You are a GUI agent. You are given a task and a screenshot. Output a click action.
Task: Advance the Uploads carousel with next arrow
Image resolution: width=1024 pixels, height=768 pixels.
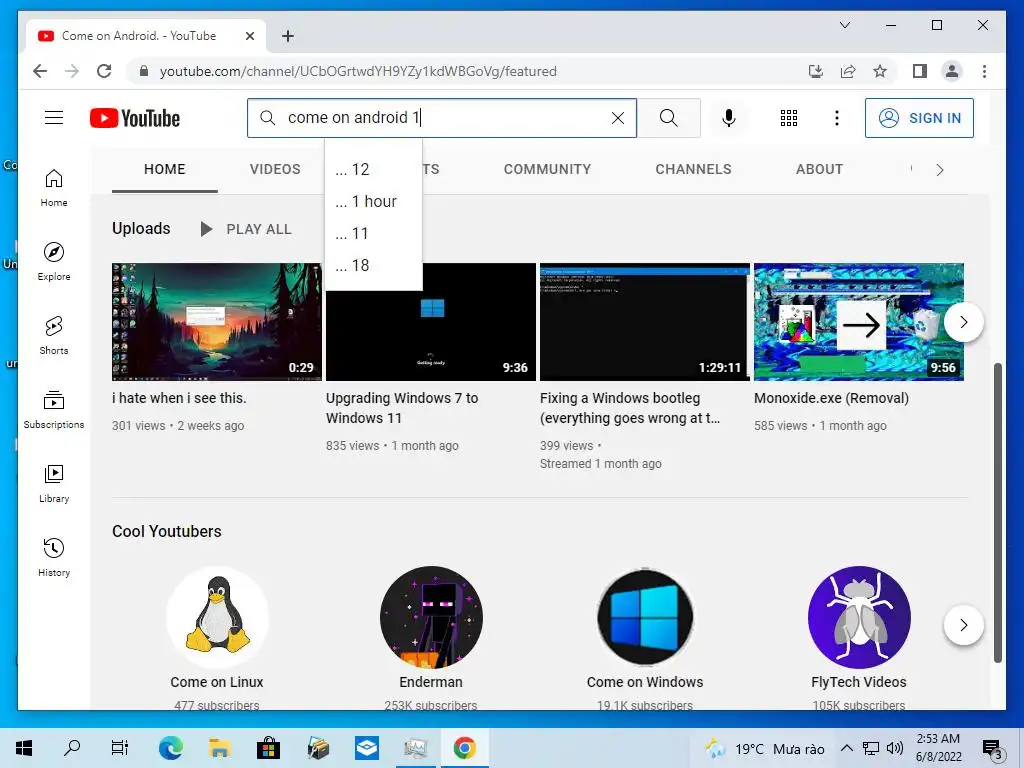[963, 322]
